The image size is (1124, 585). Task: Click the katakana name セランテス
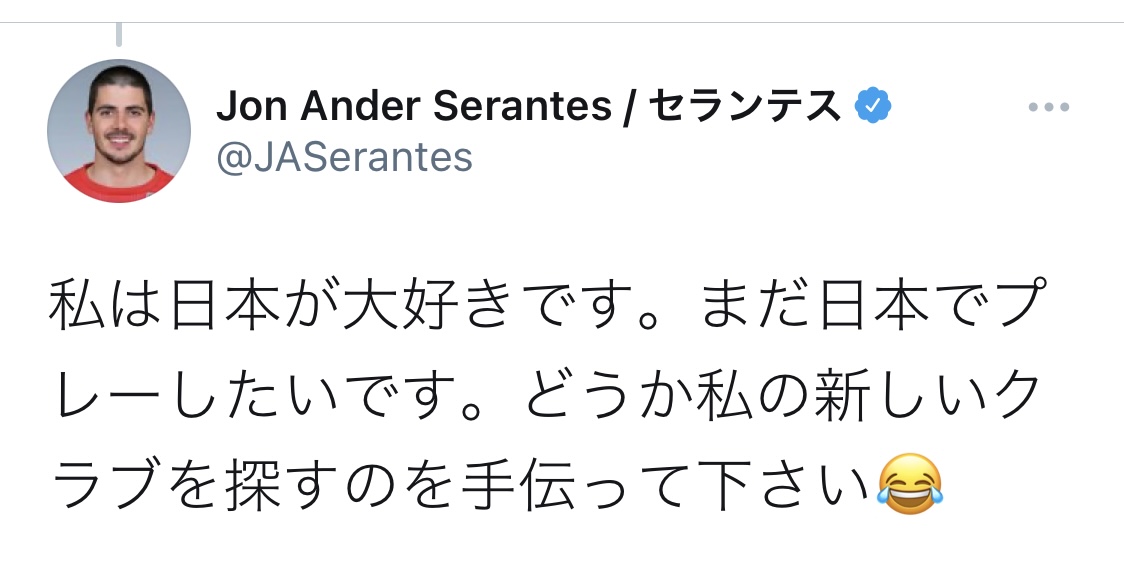(745, 106)
